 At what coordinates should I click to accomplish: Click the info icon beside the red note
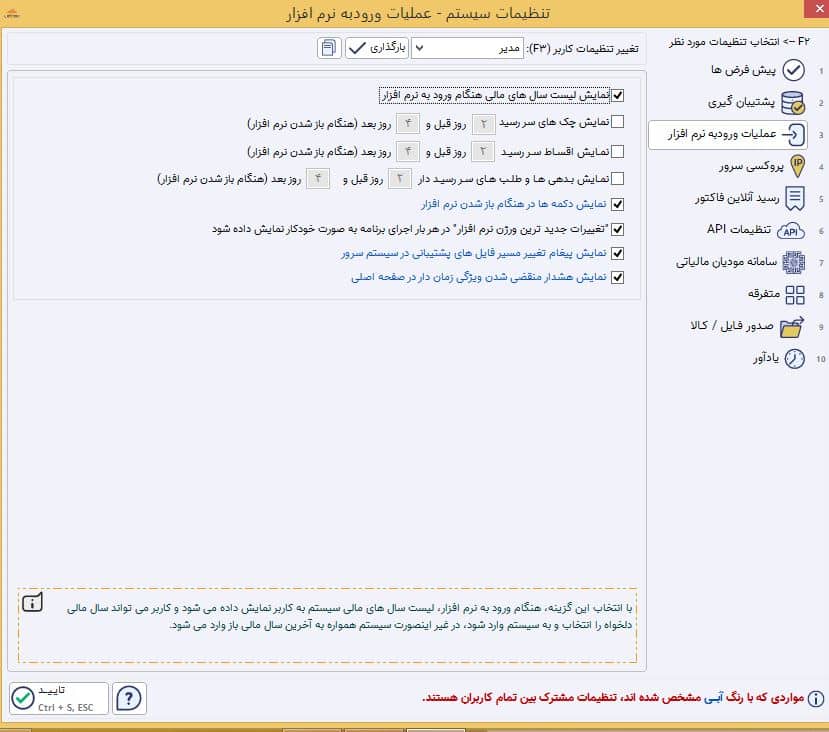(x=815, y=699)
